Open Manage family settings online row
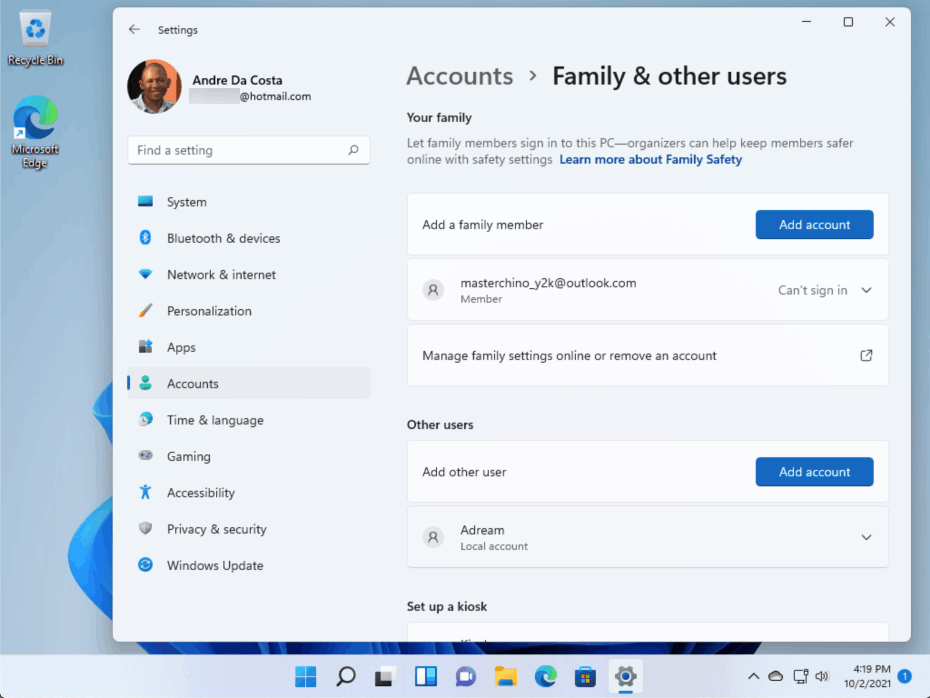The width and height of the screenshot is (930, 698). pos(648,355)
